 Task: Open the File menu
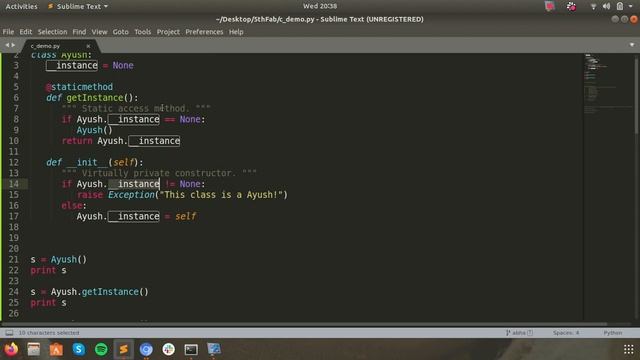click(x=8, y=32)
